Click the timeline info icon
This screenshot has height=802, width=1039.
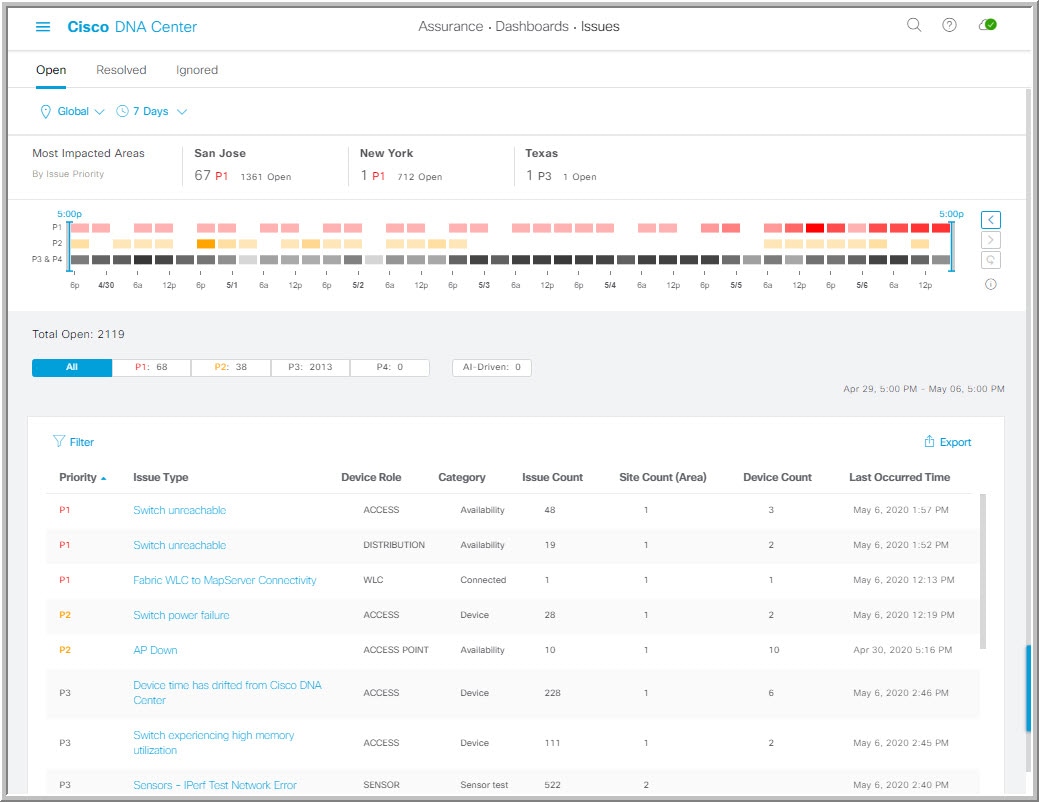[x=990, y=284]
